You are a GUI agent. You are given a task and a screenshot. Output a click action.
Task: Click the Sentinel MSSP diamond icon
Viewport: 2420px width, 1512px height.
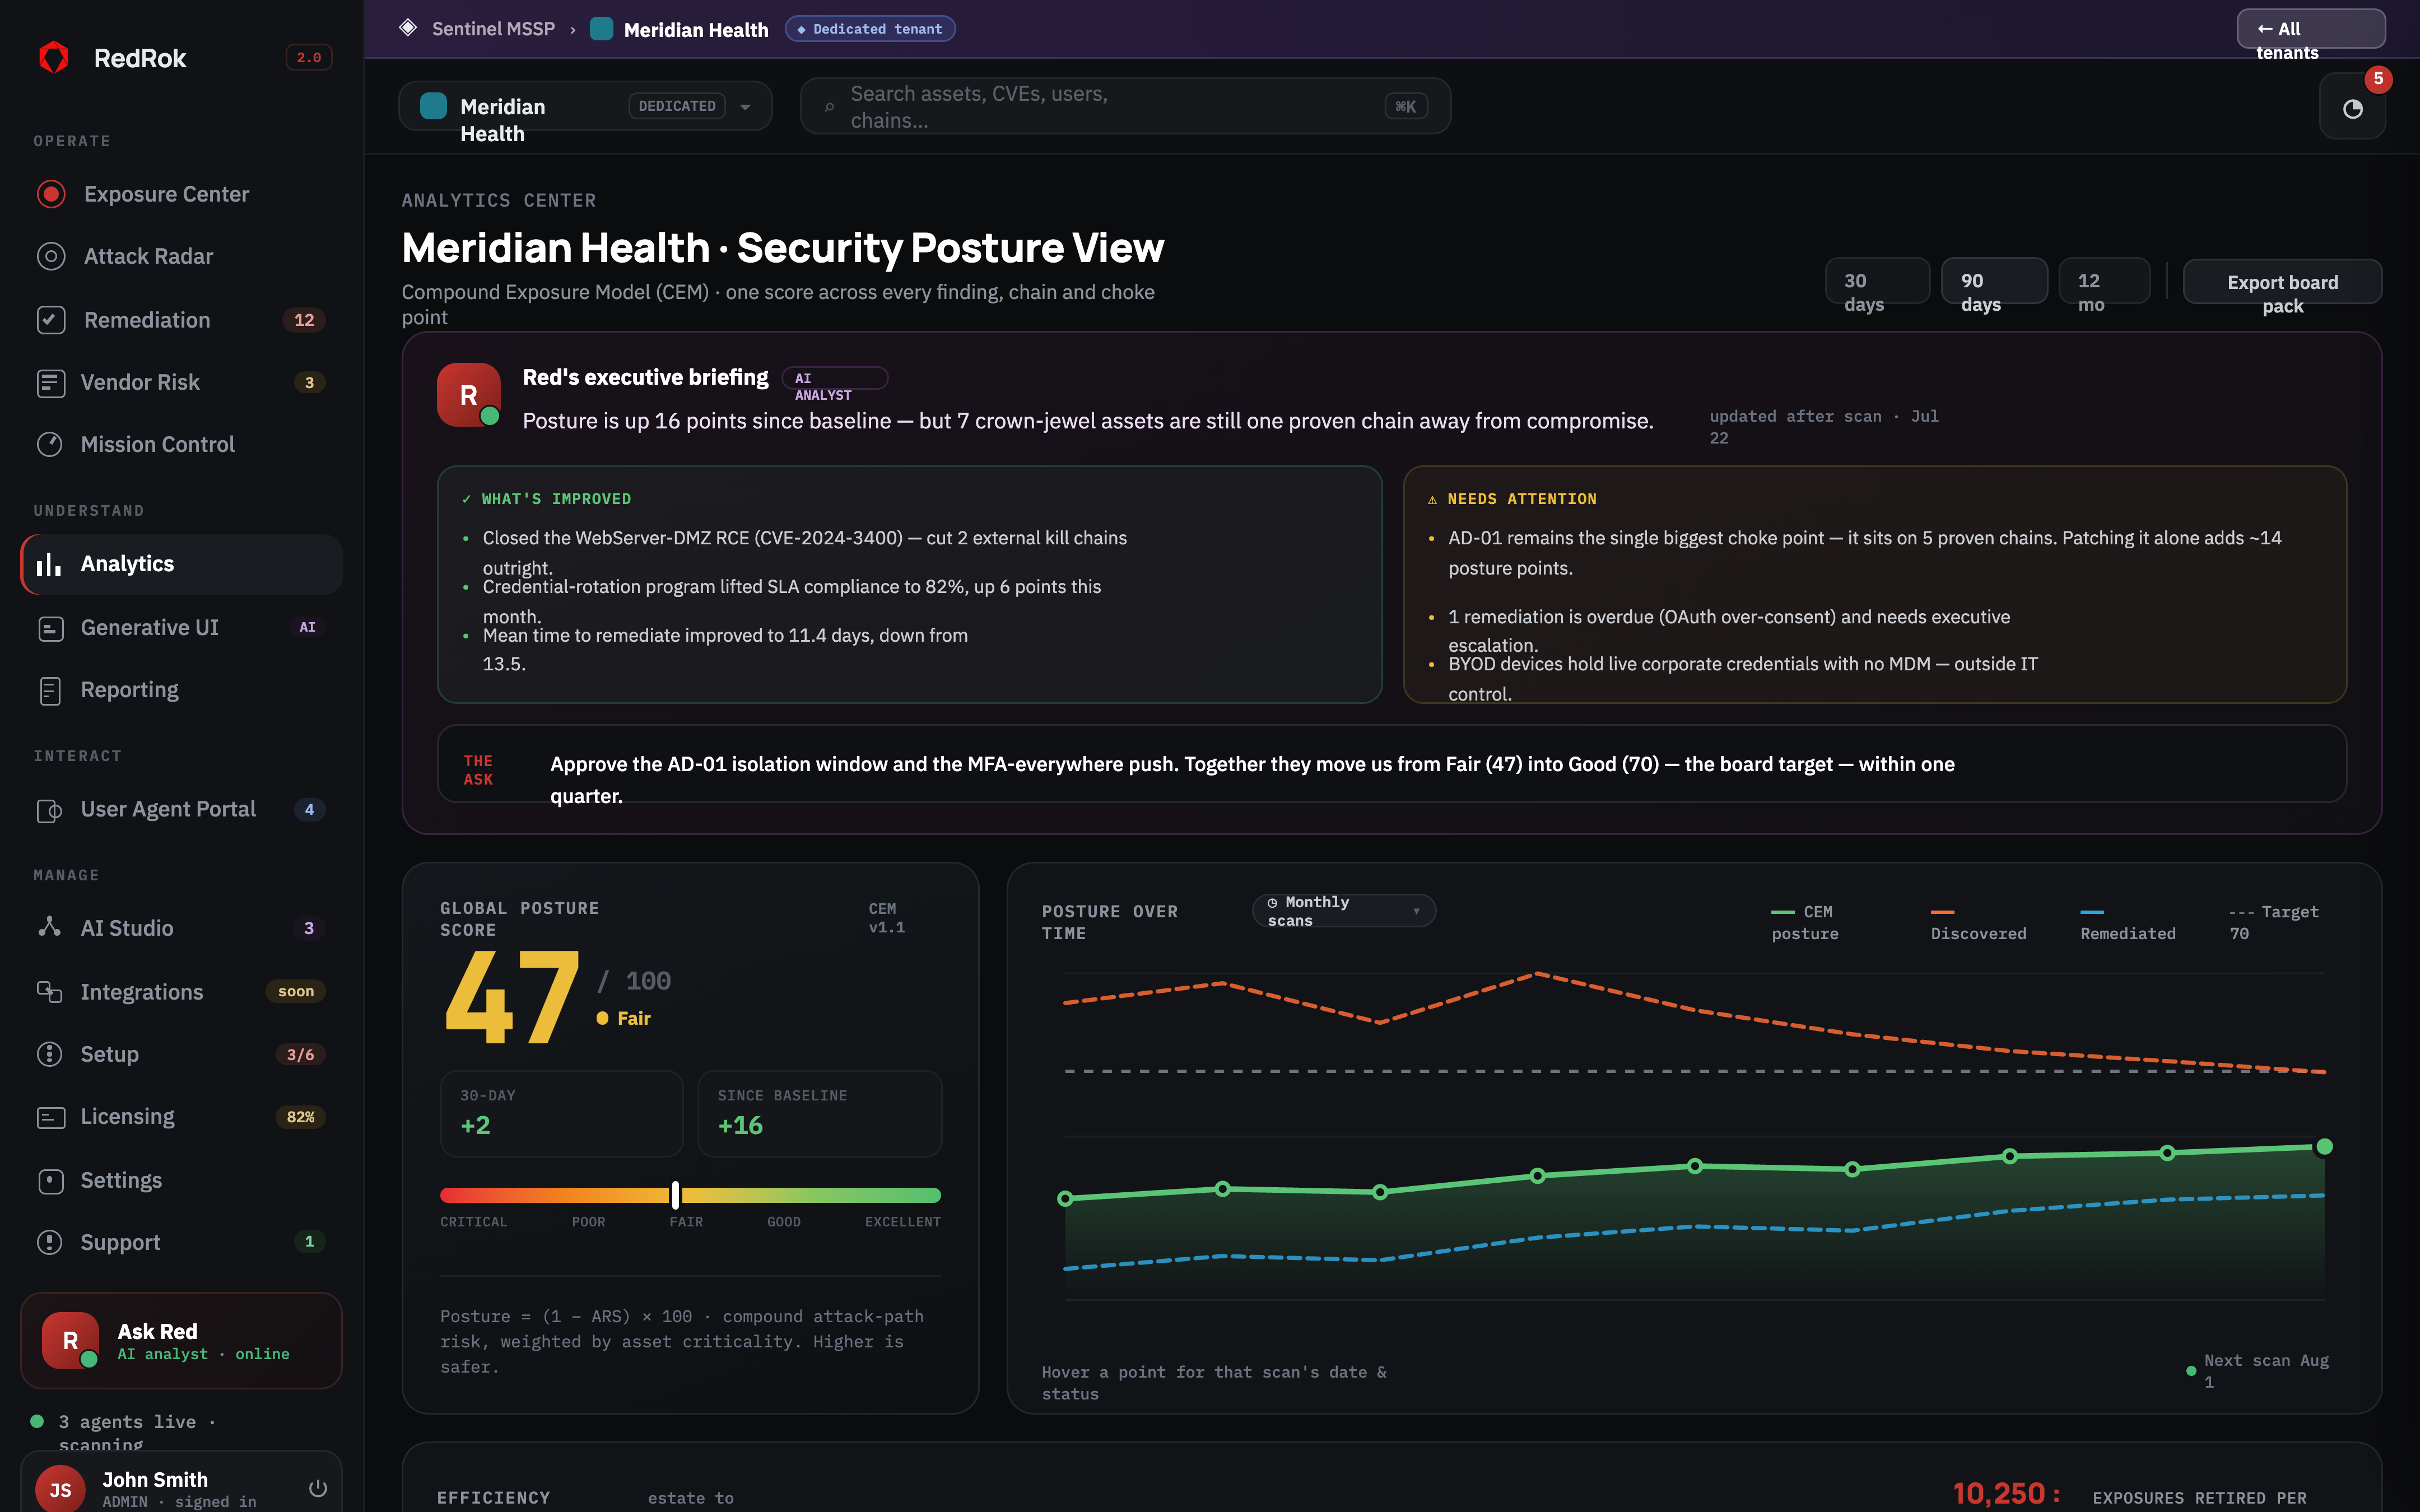(408, 28)
